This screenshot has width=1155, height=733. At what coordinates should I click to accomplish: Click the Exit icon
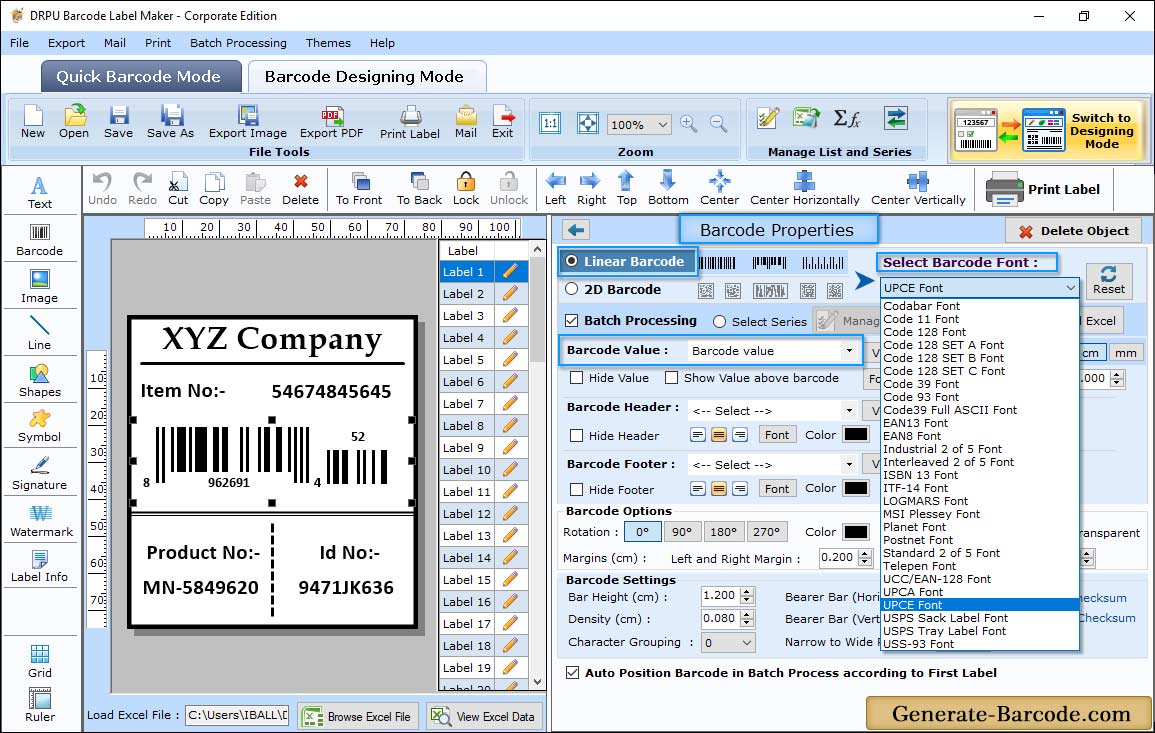tap(503, 122)
